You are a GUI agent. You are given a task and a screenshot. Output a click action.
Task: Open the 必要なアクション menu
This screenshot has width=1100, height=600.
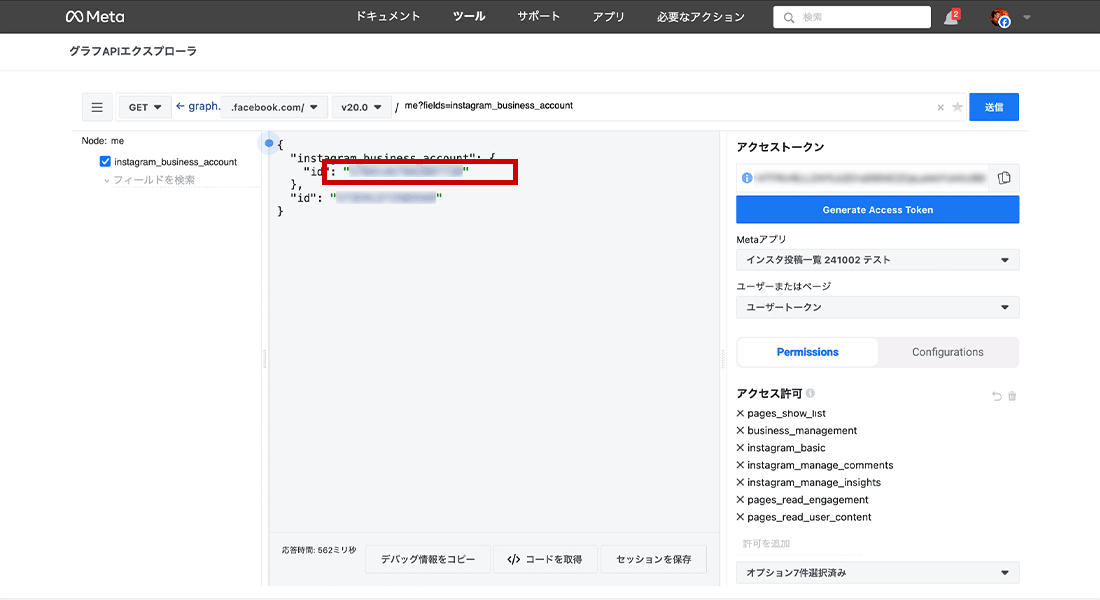pyautogui.click(x=701, y=16)
